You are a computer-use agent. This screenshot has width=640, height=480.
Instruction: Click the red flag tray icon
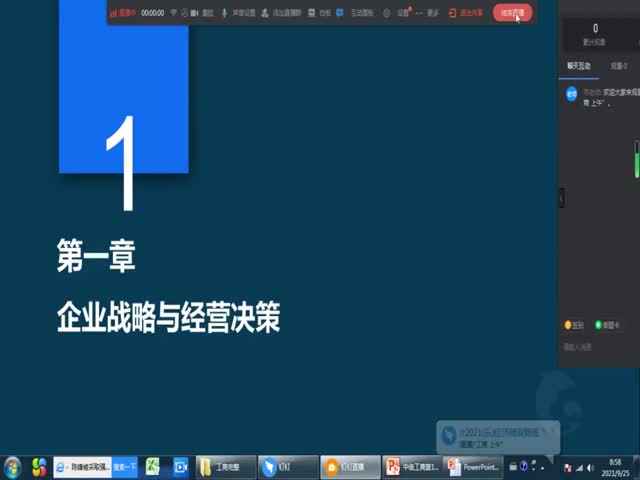coord(567,468)
